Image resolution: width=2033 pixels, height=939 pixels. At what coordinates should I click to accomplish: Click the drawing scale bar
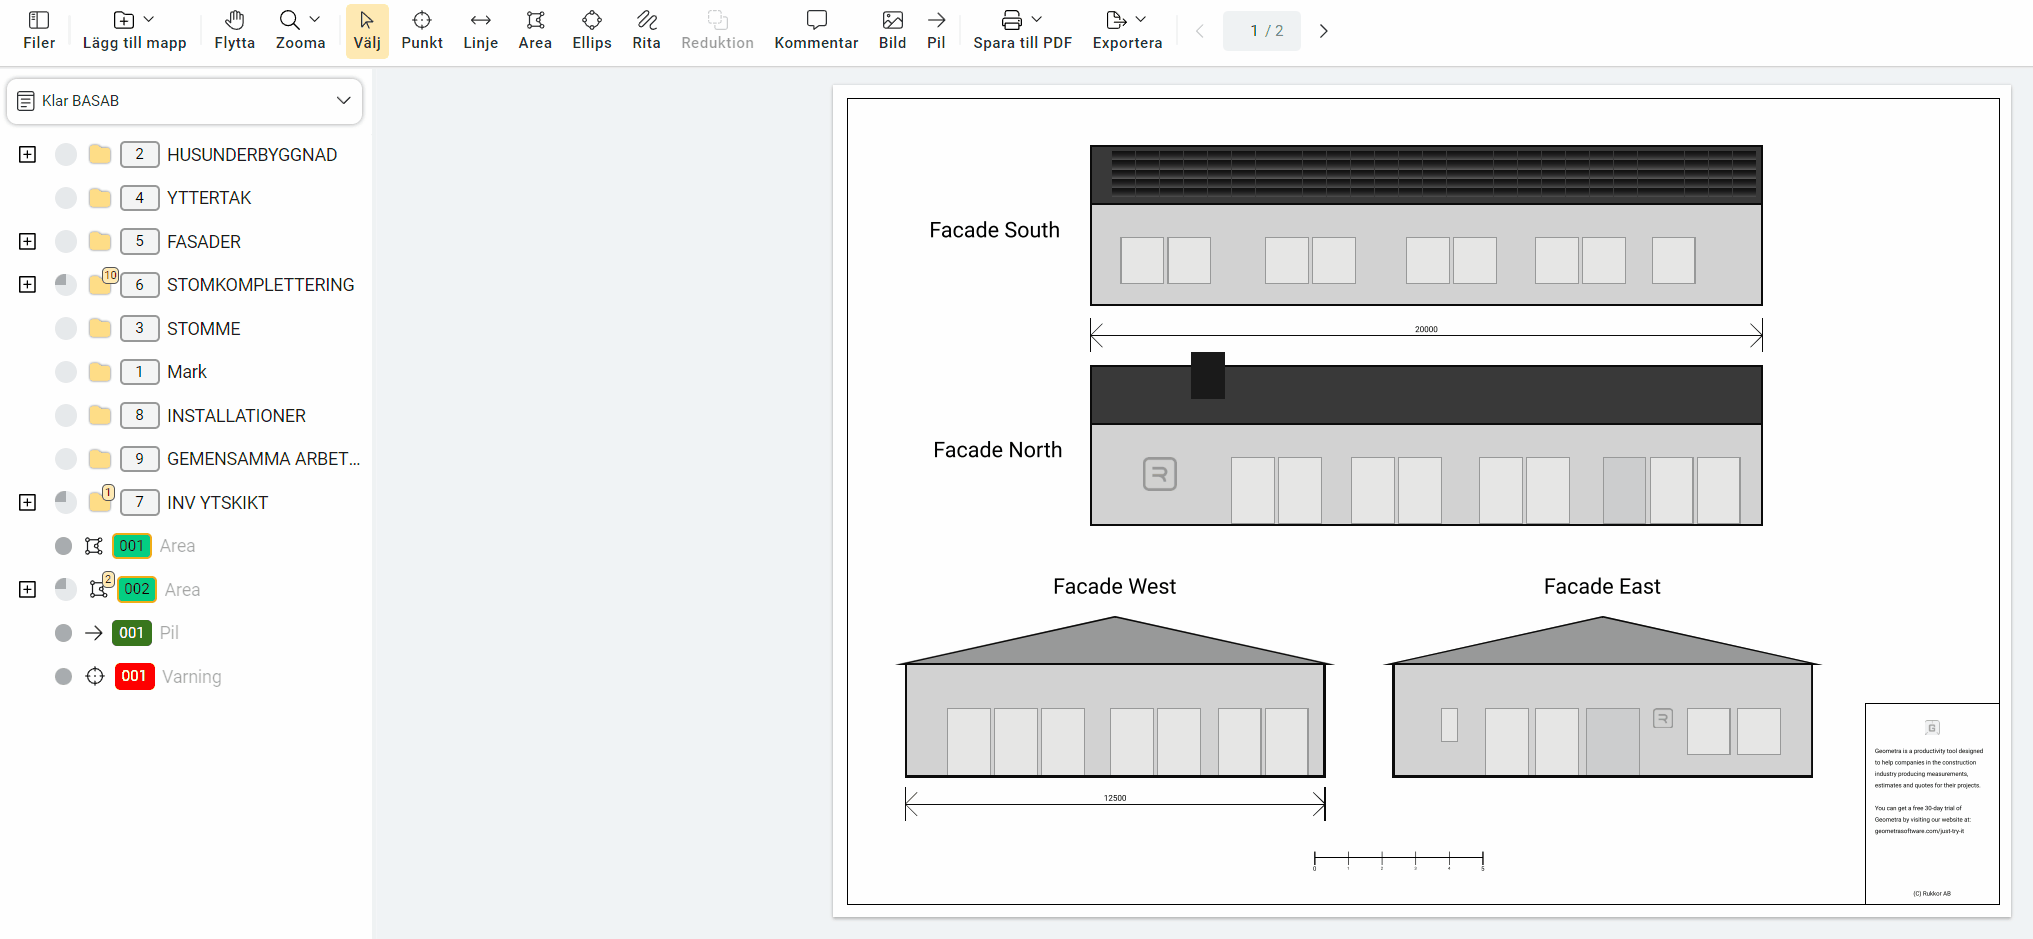click(1398, 859)
